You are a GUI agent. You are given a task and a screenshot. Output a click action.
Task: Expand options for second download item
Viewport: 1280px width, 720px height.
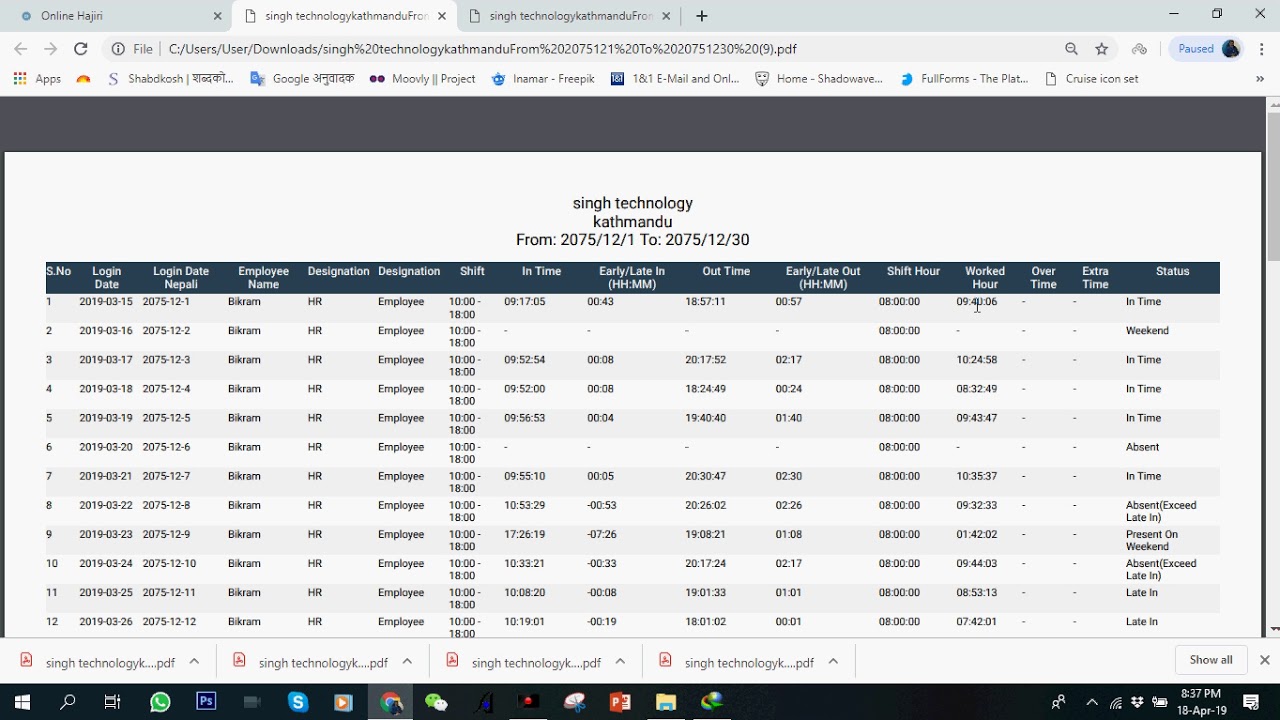407,662
